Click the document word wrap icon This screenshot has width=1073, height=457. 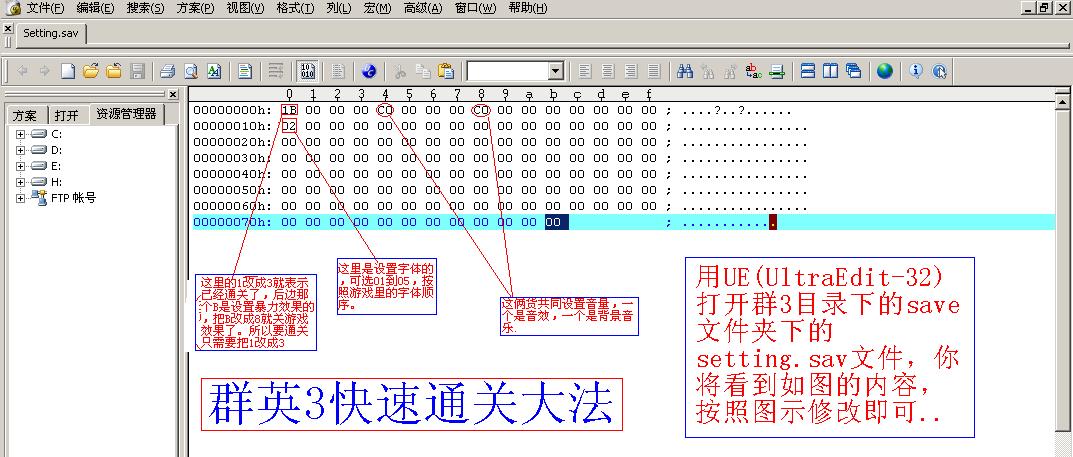point(245,71)
